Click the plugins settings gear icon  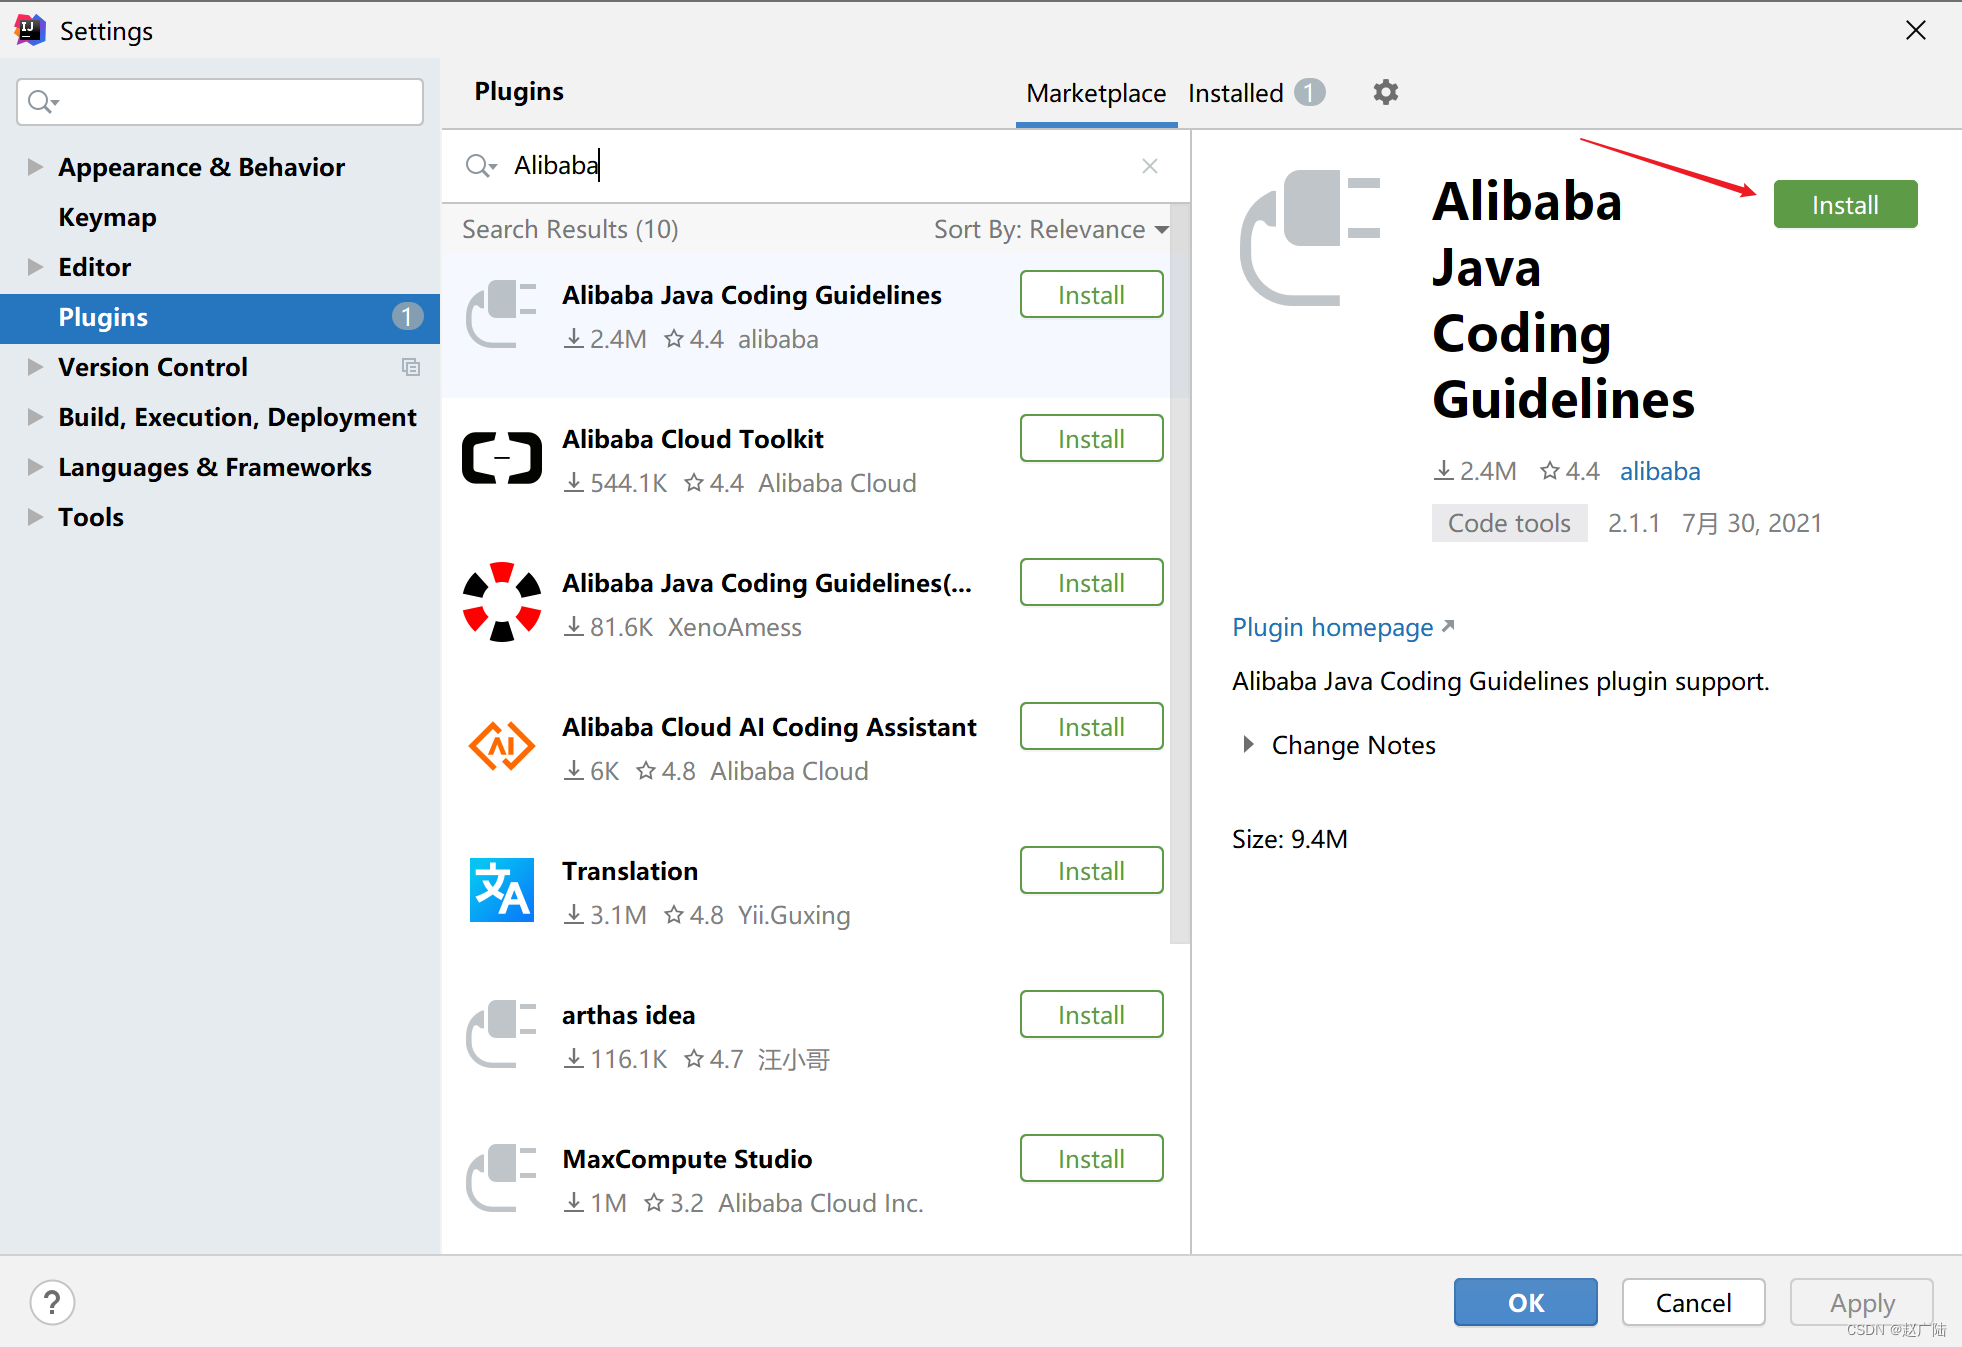1385,93
